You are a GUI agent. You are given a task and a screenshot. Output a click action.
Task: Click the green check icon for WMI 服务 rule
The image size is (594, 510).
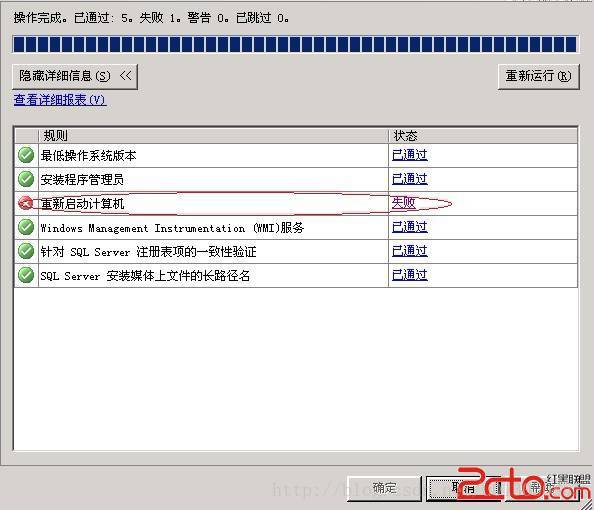26,227
